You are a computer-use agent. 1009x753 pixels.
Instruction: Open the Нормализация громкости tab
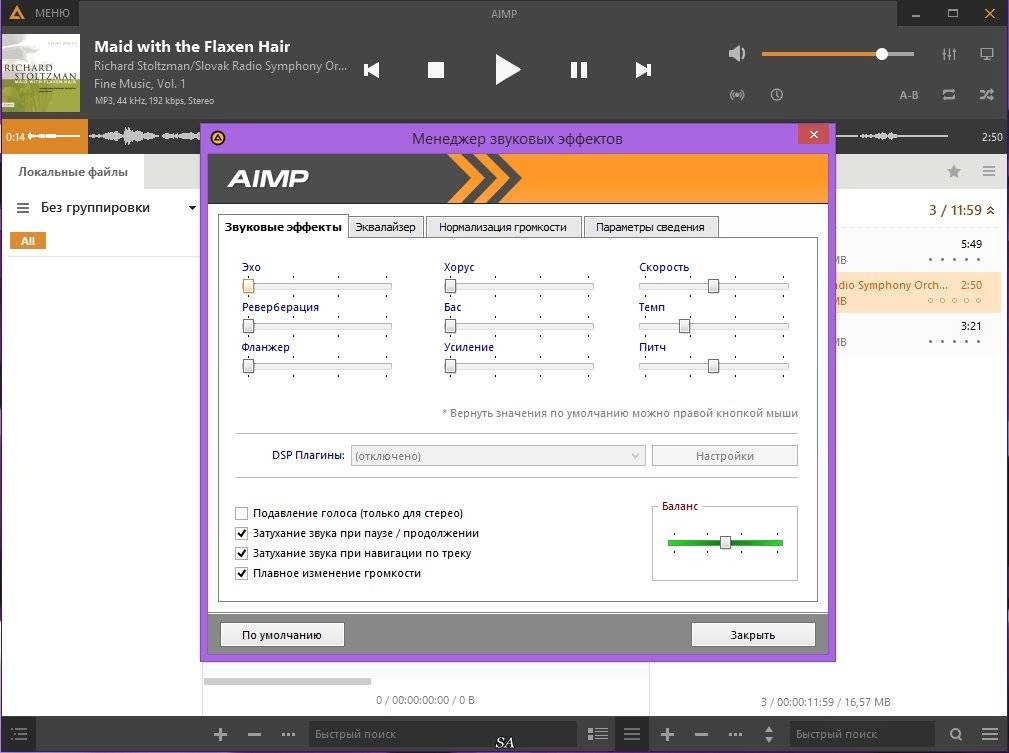click(x=503, y=227)
